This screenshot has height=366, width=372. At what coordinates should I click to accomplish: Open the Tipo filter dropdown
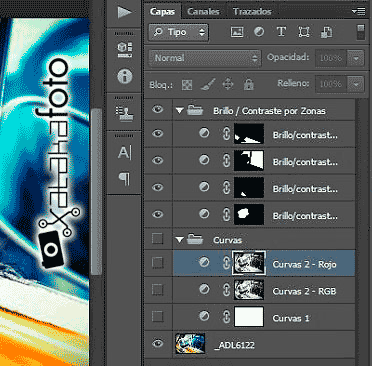click(178, 32)
